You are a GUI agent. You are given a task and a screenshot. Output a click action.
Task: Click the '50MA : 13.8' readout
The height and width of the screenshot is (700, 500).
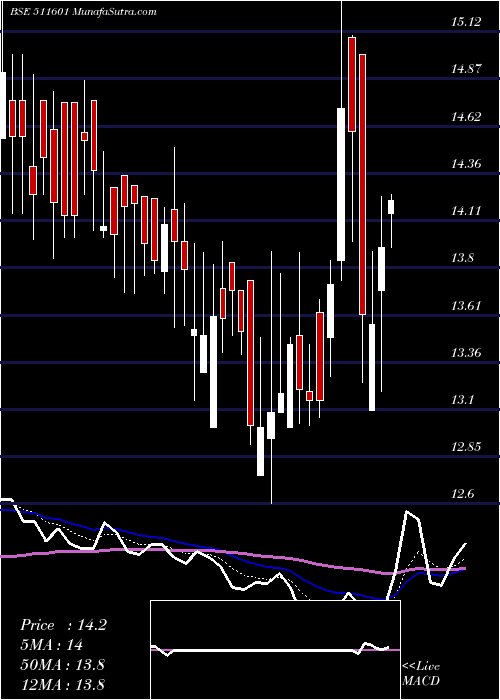pos(62,665)
